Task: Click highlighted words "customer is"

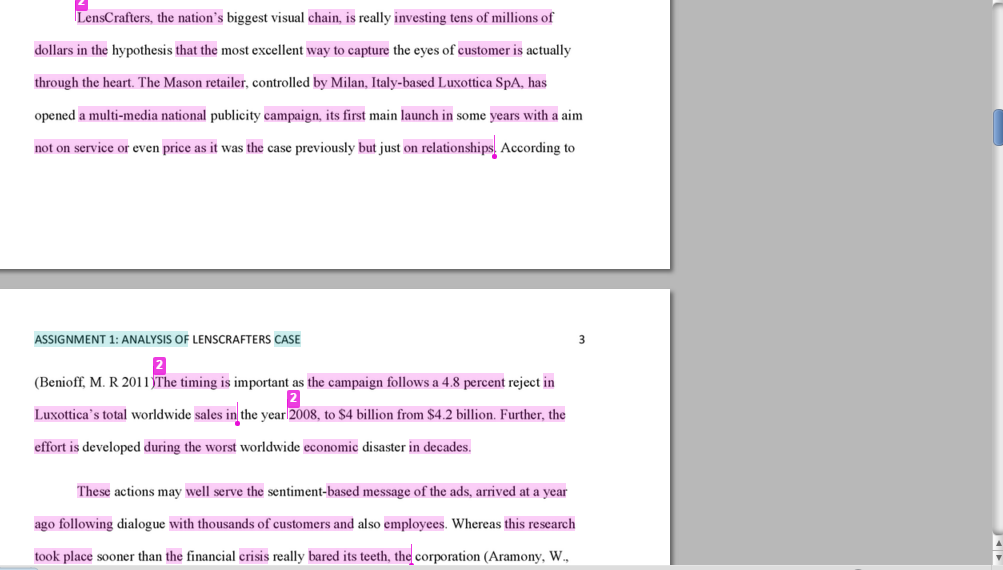Action: (490, 50)
